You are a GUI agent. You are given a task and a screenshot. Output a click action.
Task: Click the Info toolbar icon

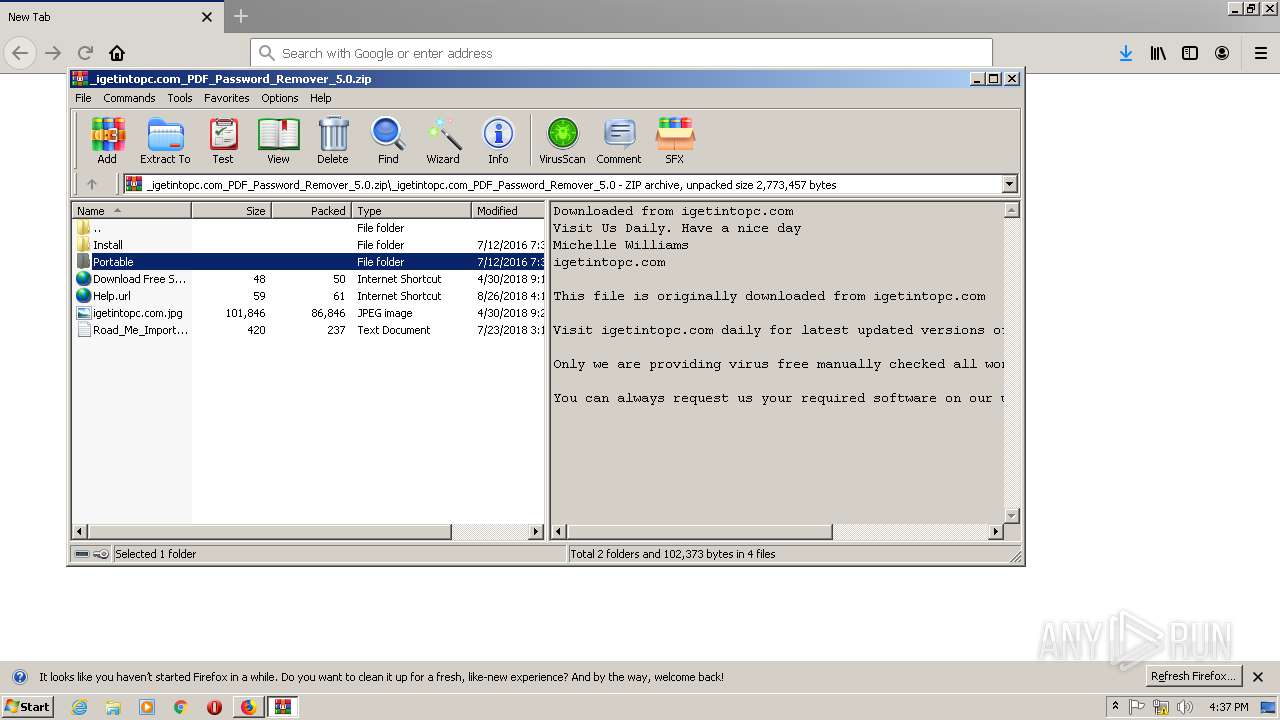498,141
